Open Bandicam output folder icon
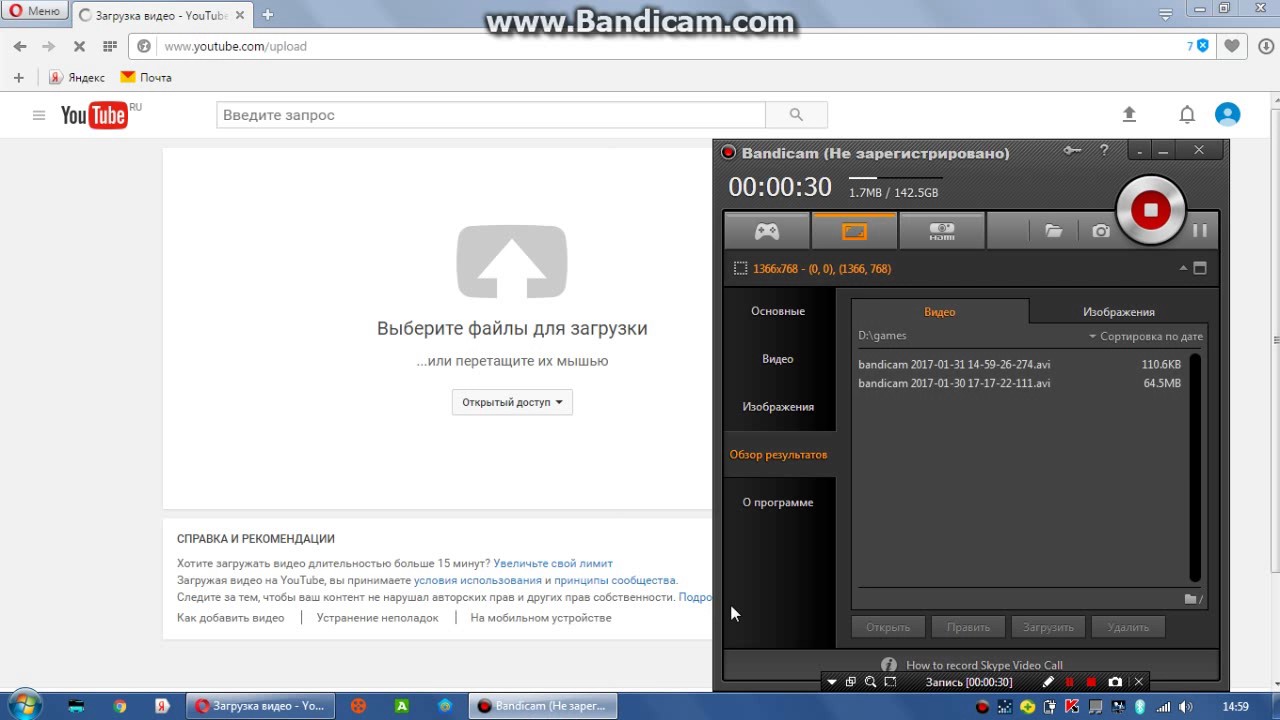Viewport: 1280px width, 720px height. coord(1053,231)
